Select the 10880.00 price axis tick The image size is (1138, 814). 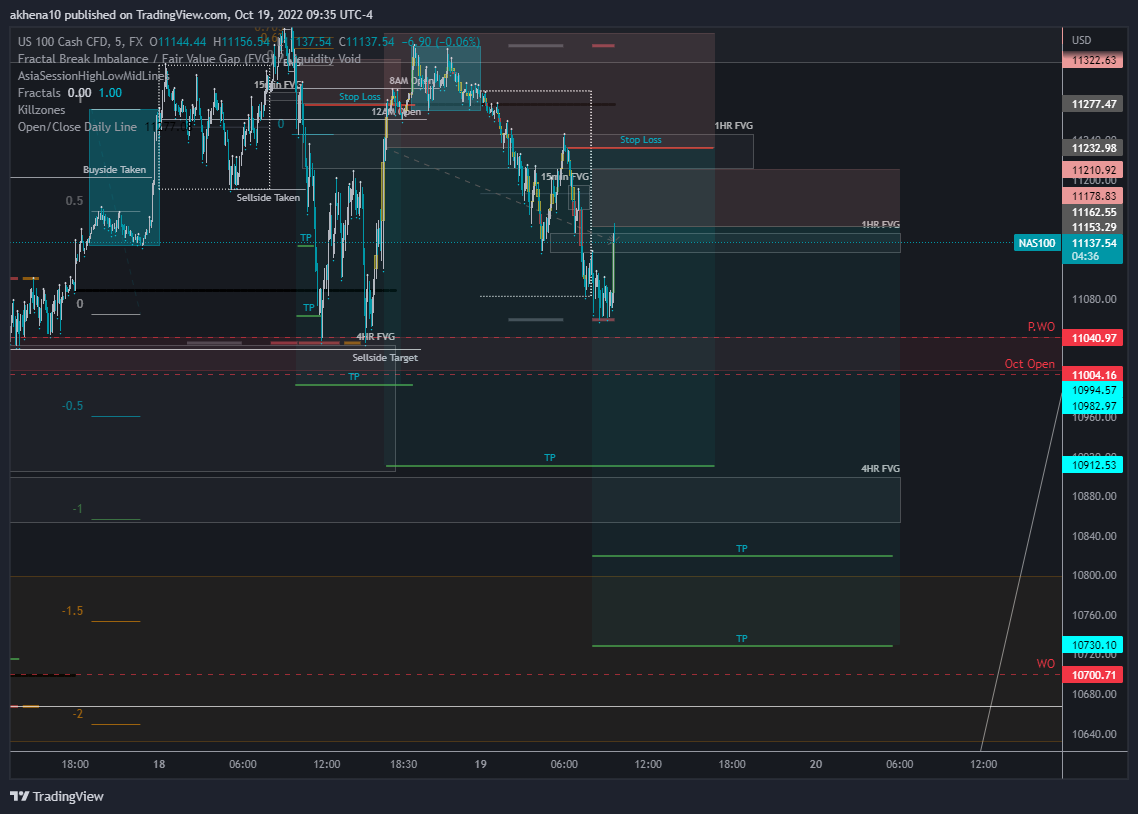[x=1094, y=496]
